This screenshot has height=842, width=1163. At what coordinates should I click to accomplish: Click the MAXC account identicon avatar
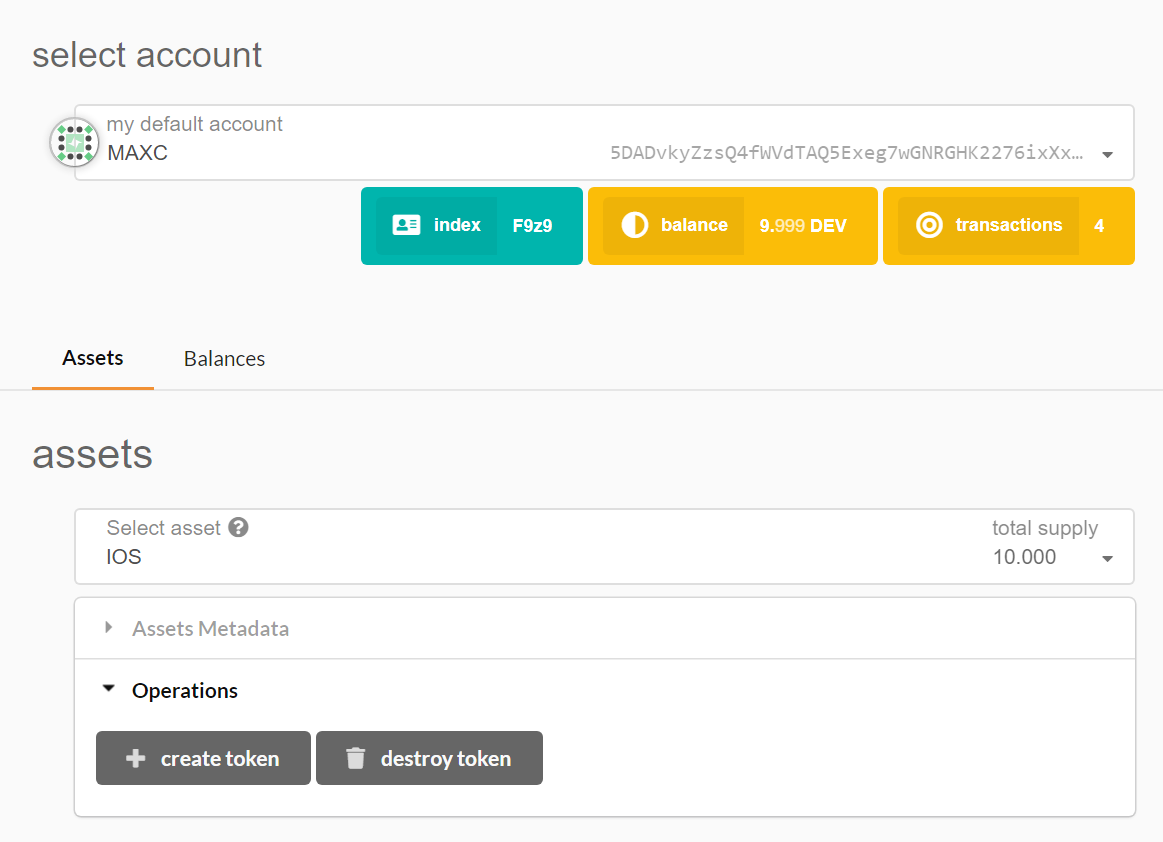[73, 142]
